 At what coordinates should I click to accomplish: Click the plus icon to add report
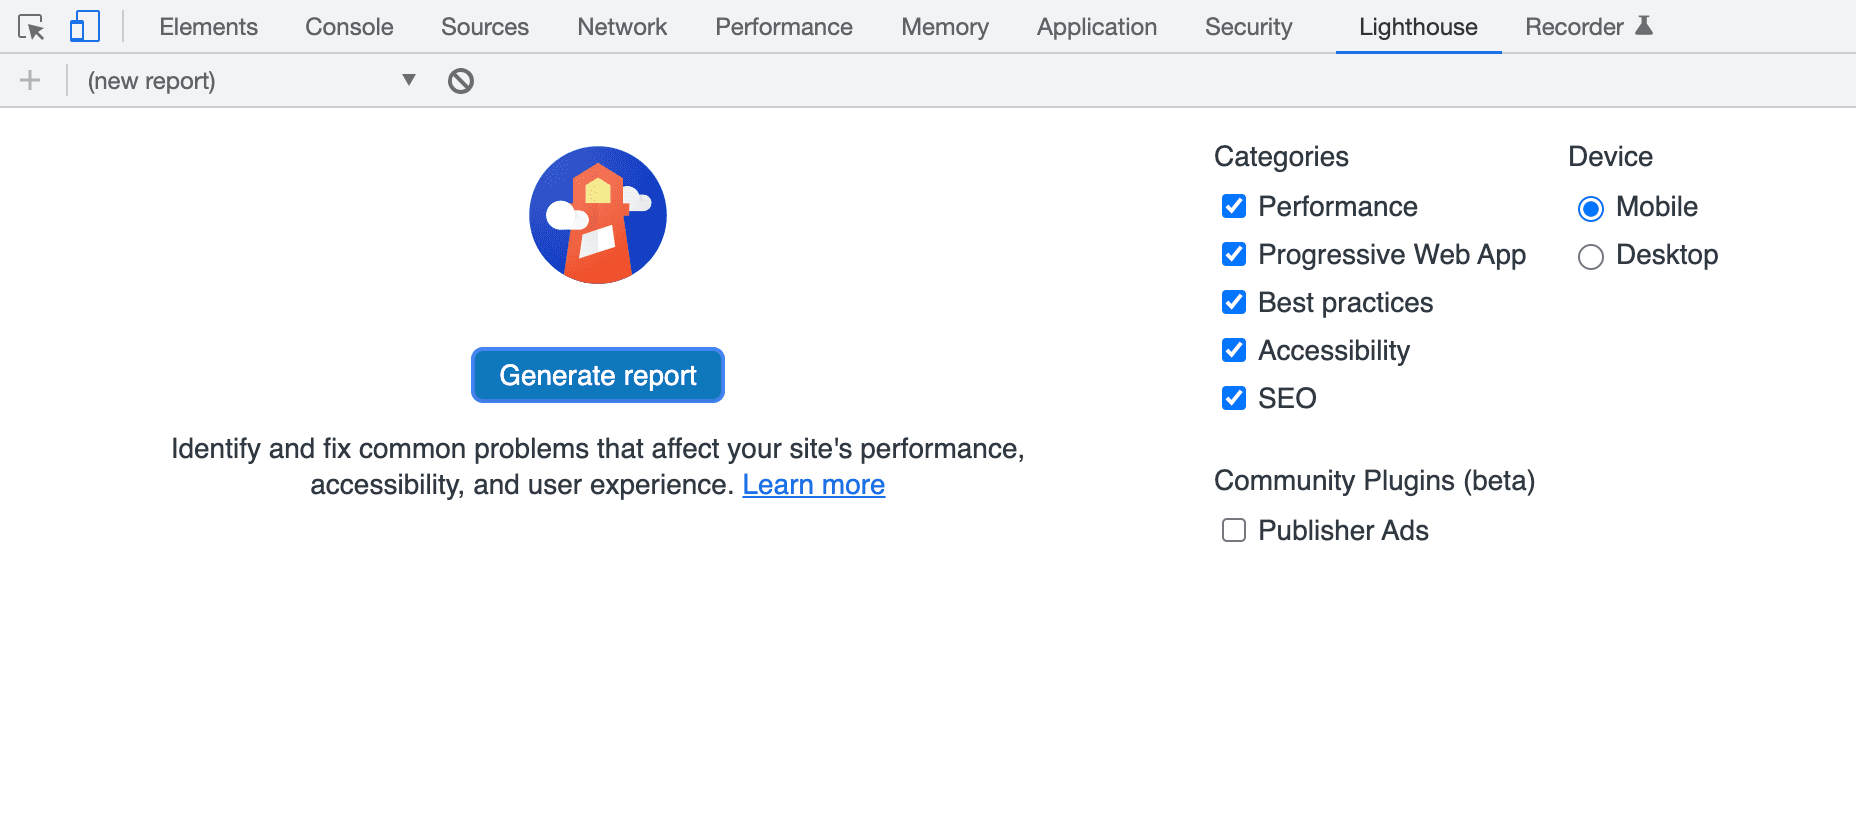pos(30,81)
